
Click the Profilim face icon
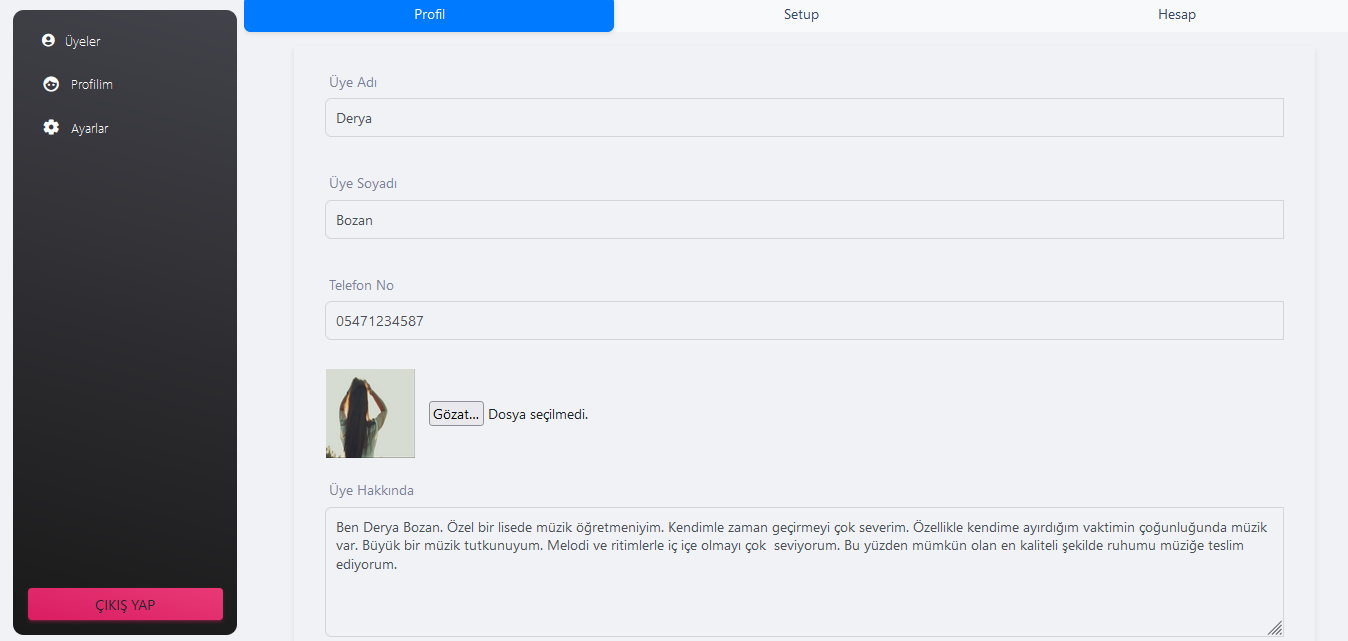coord(51,84)
